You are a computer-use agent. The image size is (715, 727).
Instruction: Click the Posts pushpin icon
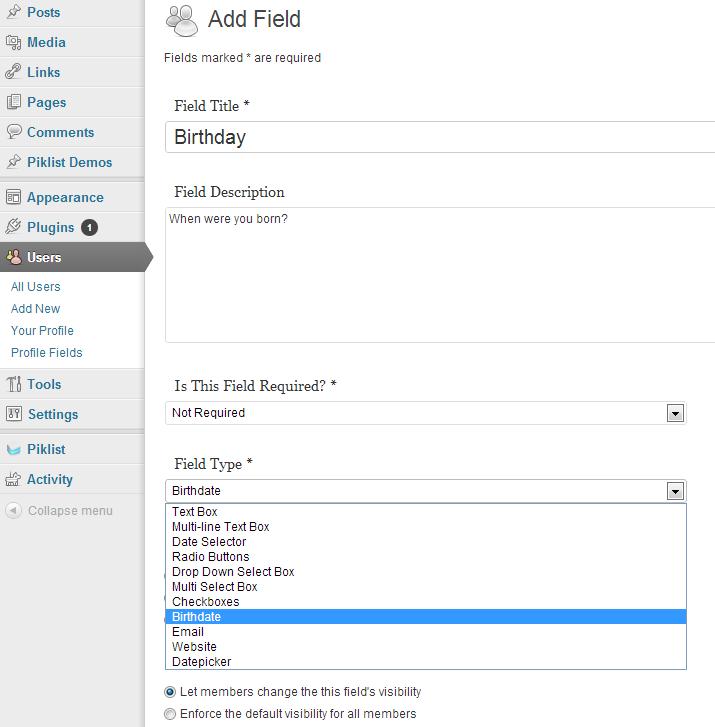(x=13, y=12)
